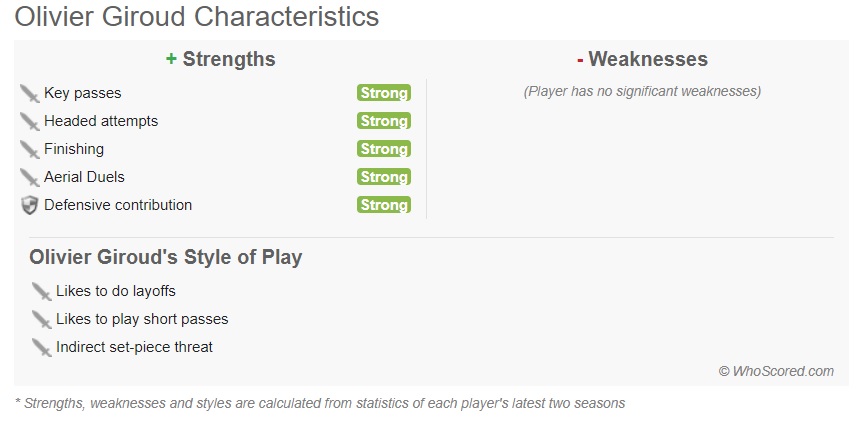Click the WhoScored.com copyright text

pos(776,371)
